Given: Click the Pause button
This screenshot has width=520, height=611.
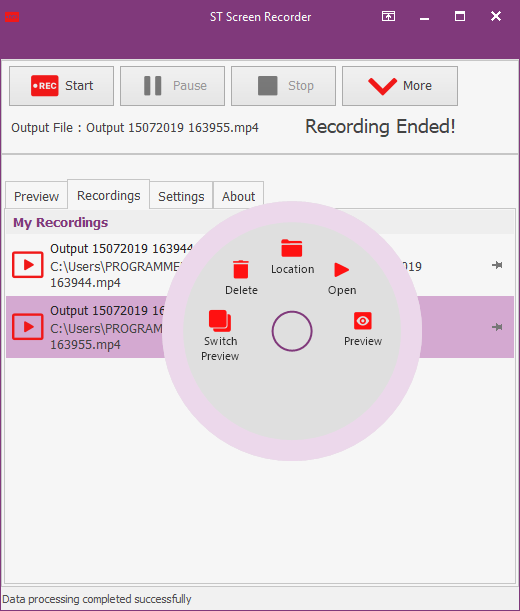Looking at the screenshot, I should pos(172,86).
